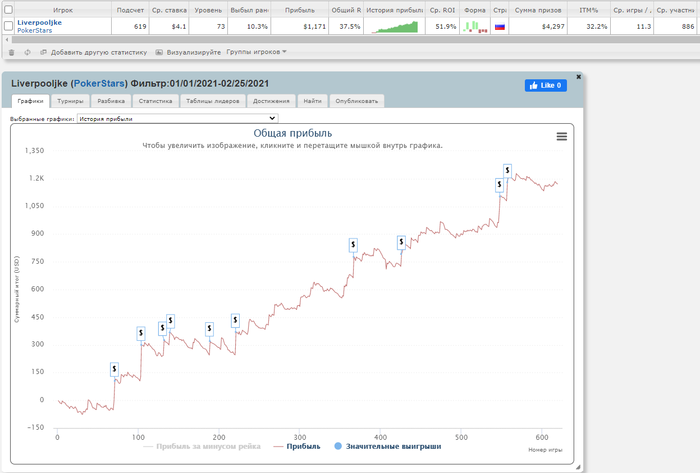700x473 pixels.
Task: Open the История прибыли chart selector
Action: (178, 119)
